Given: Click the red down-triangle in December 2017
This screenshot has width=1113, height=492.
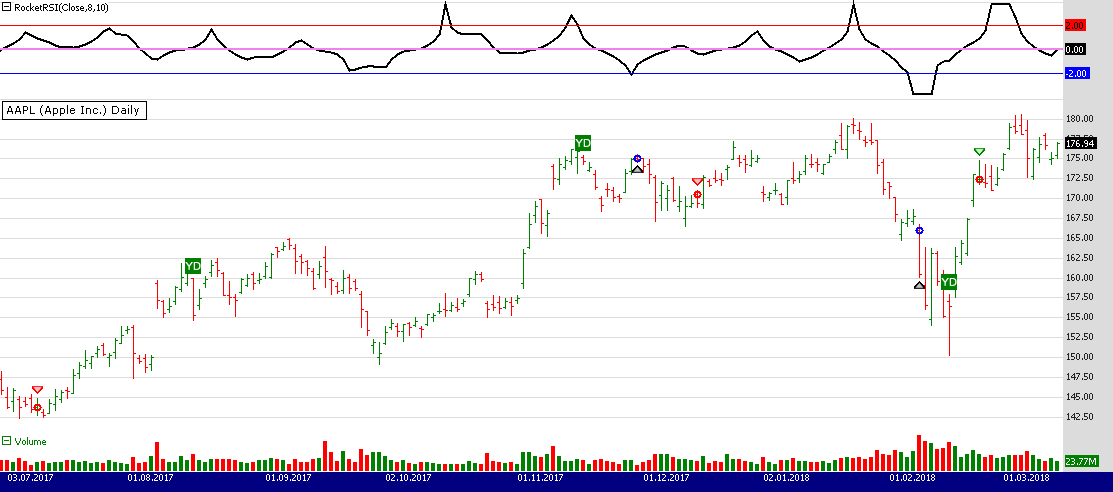Looking at the screenshot, I should (697, 181).
